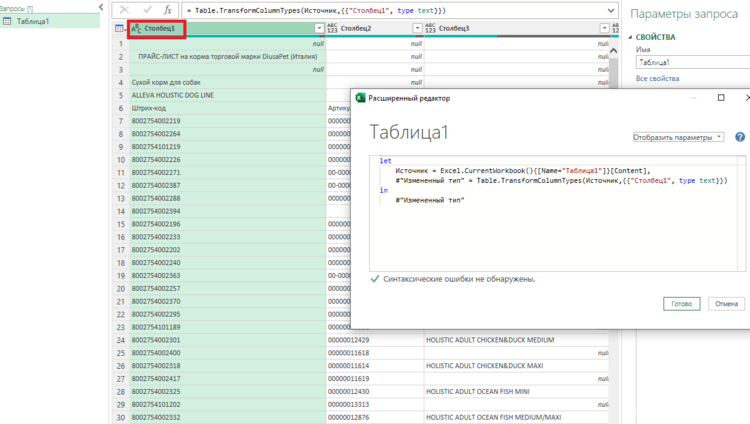Image resolution: width=750 pixels, height=424 pixels.
Task: Click the ABC type icon of Столбец1
Action: pyautogui.click(x=135, y=29)
